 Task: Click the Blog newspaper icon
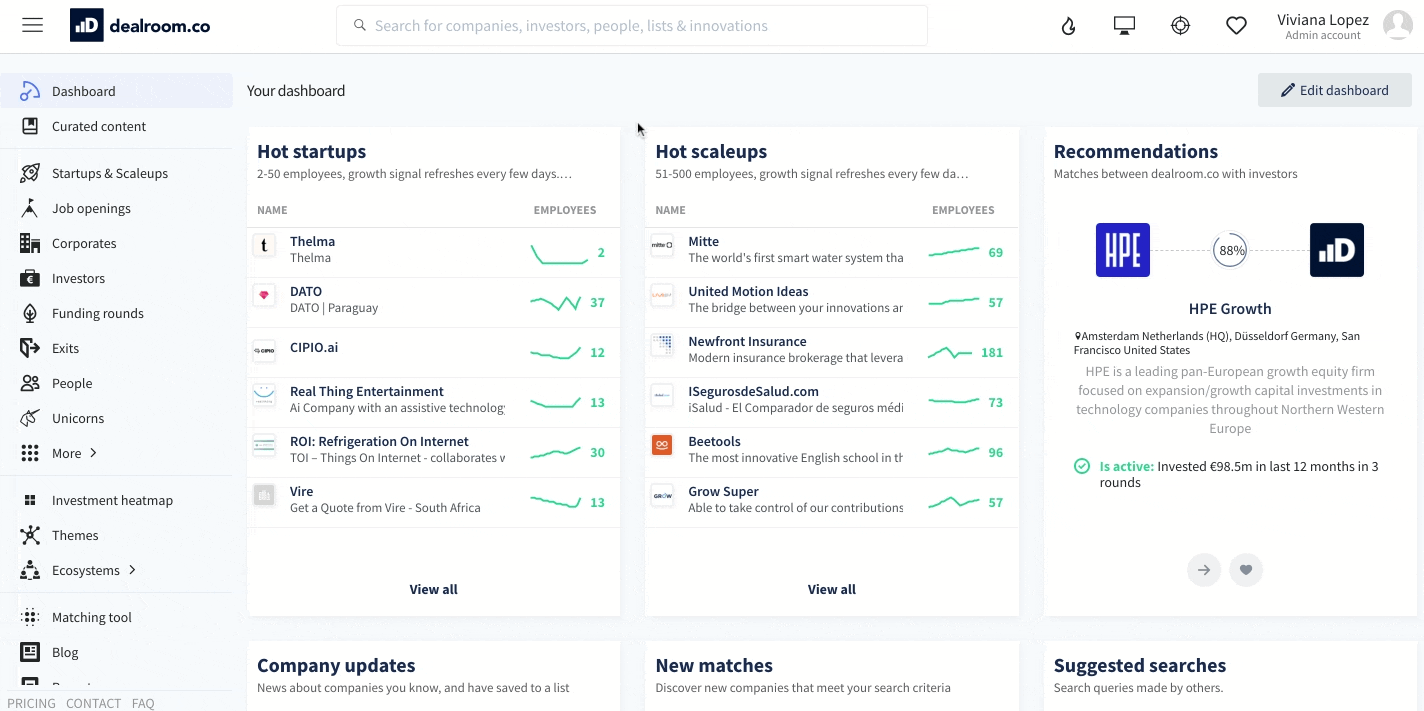point(30,652)
